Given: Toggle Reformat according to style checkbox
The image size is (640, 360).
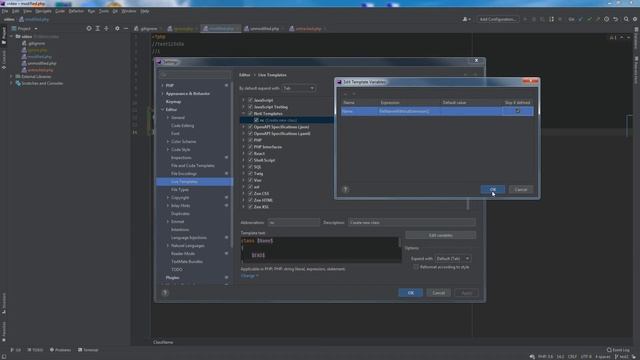Looking at the screenshot, I should coord(416,267).
